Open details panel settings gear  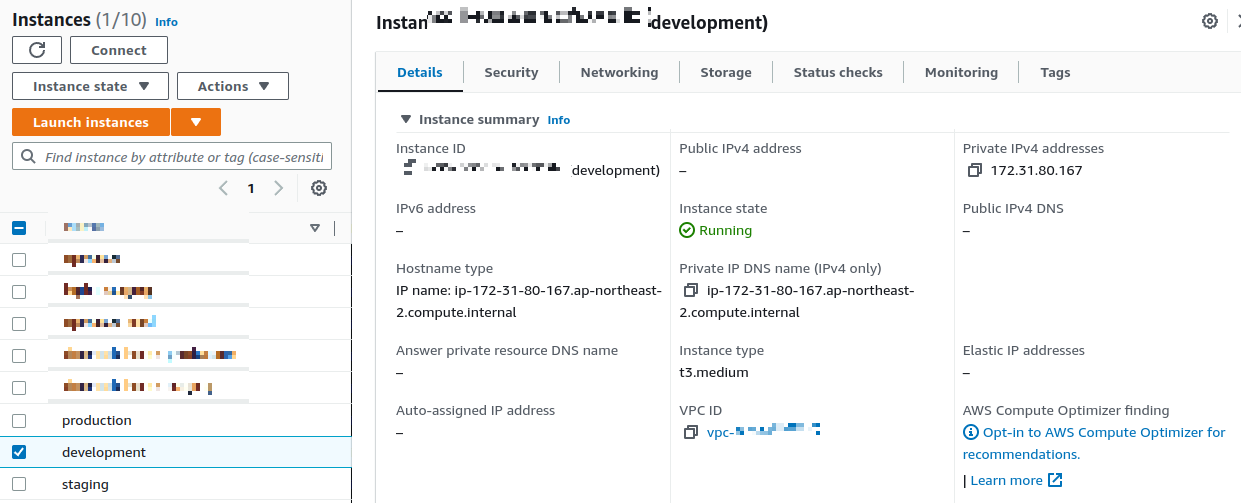[x=1210, y=21]
